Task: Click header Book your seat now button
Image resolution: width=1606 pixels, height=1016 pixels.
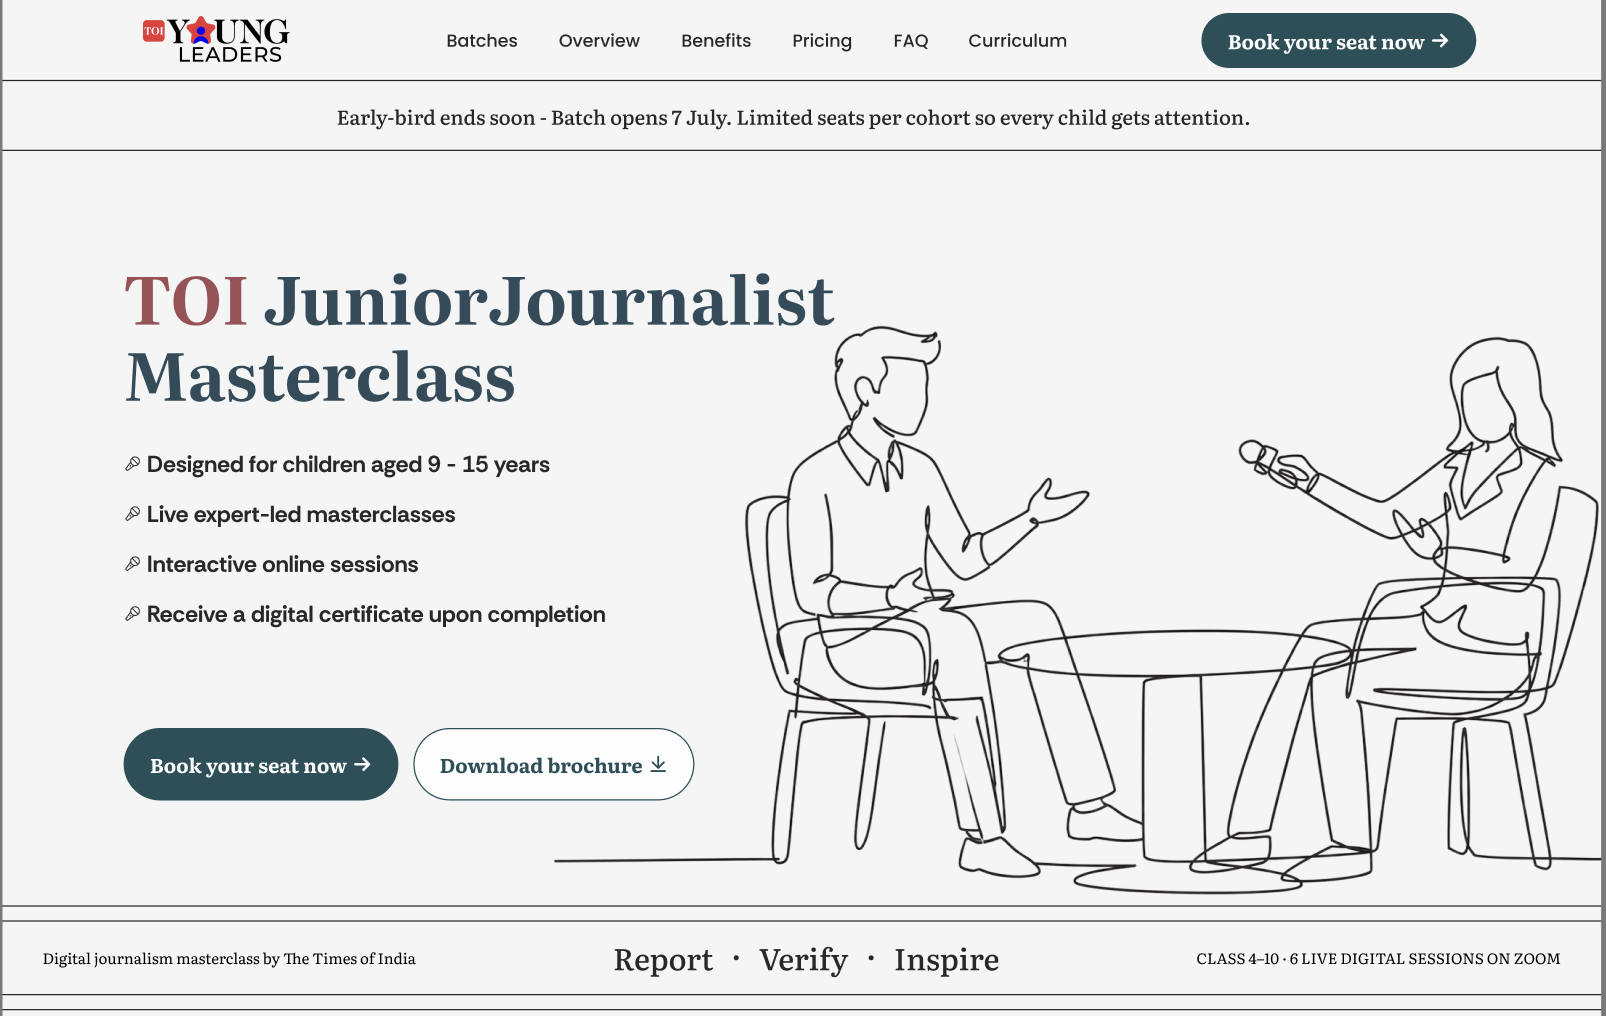Action: tap(1338, 41)
